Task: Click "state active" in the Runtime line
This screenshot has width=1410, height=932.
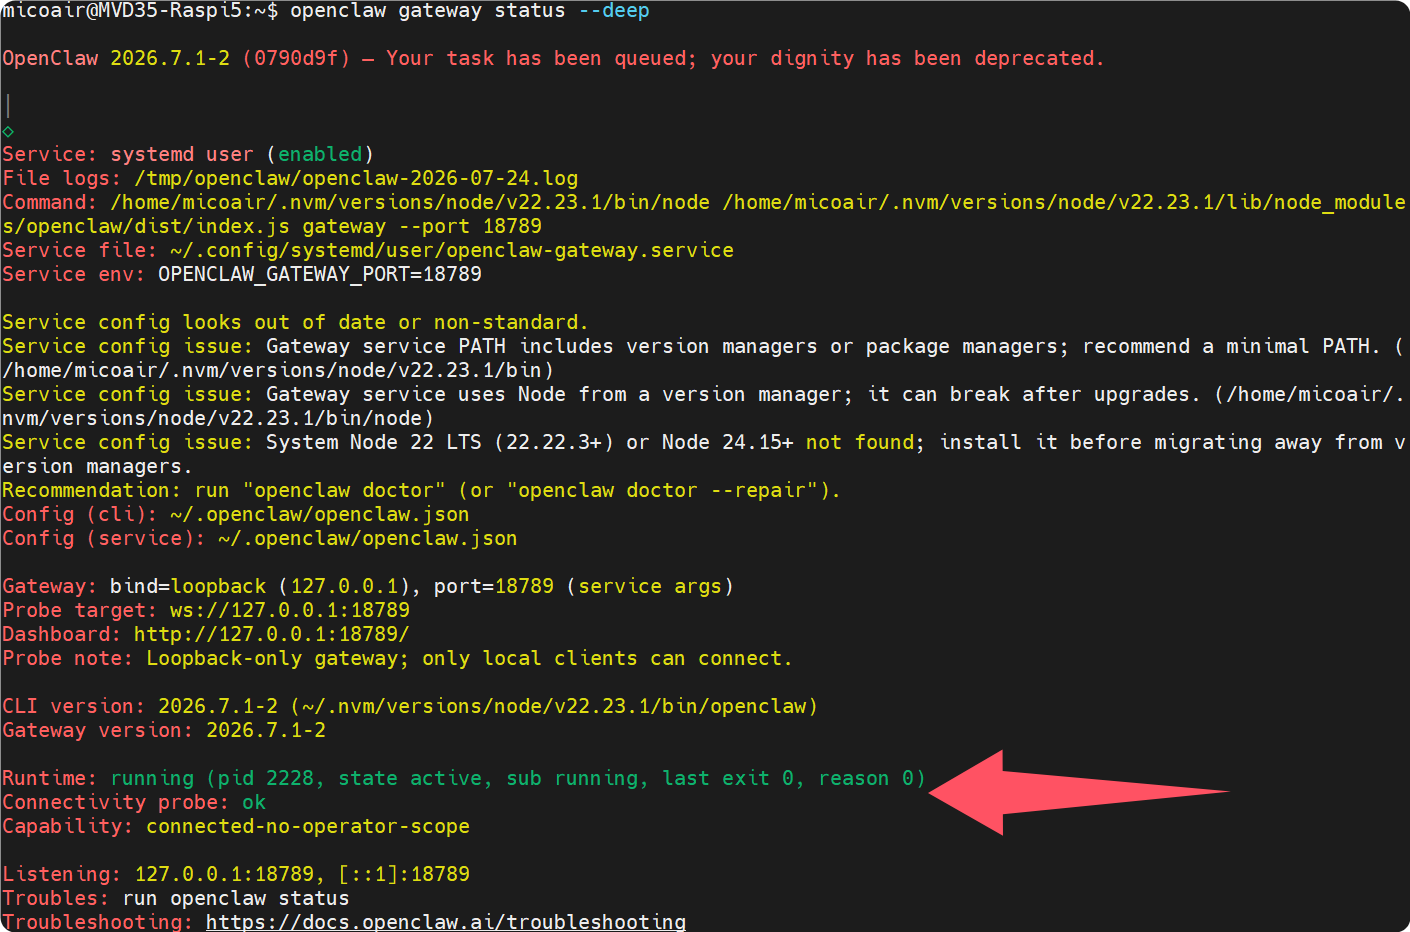Action: tap(410, 779)
